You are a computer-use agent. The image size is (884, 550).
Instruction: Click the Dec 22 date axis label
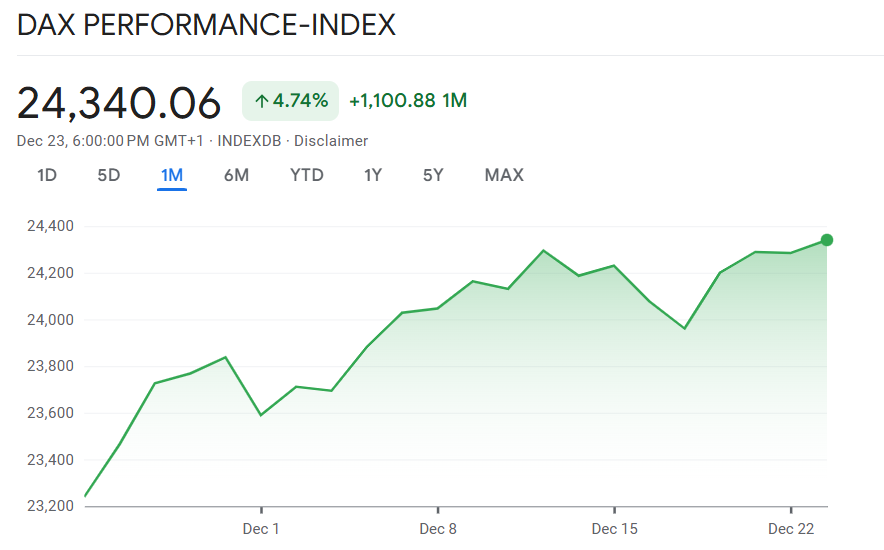(791, 528)
